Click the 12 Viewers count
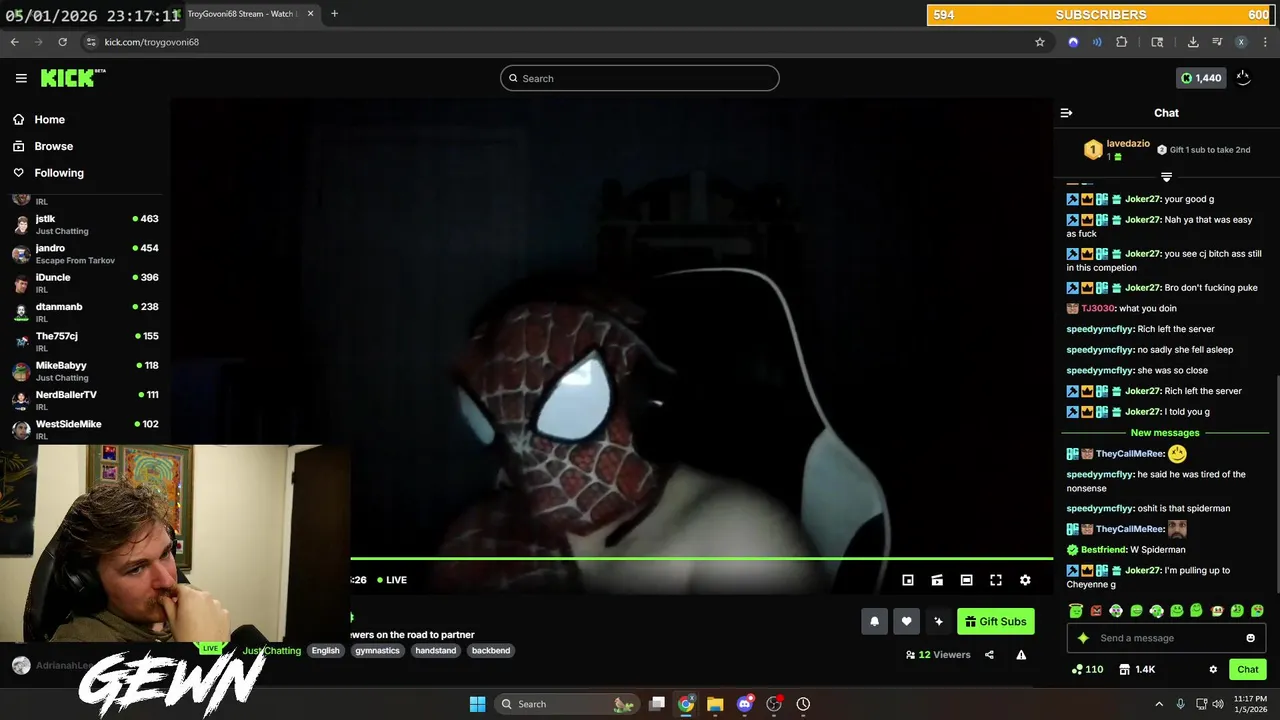This screenshot has width=1280, height=720. (938, 655)
